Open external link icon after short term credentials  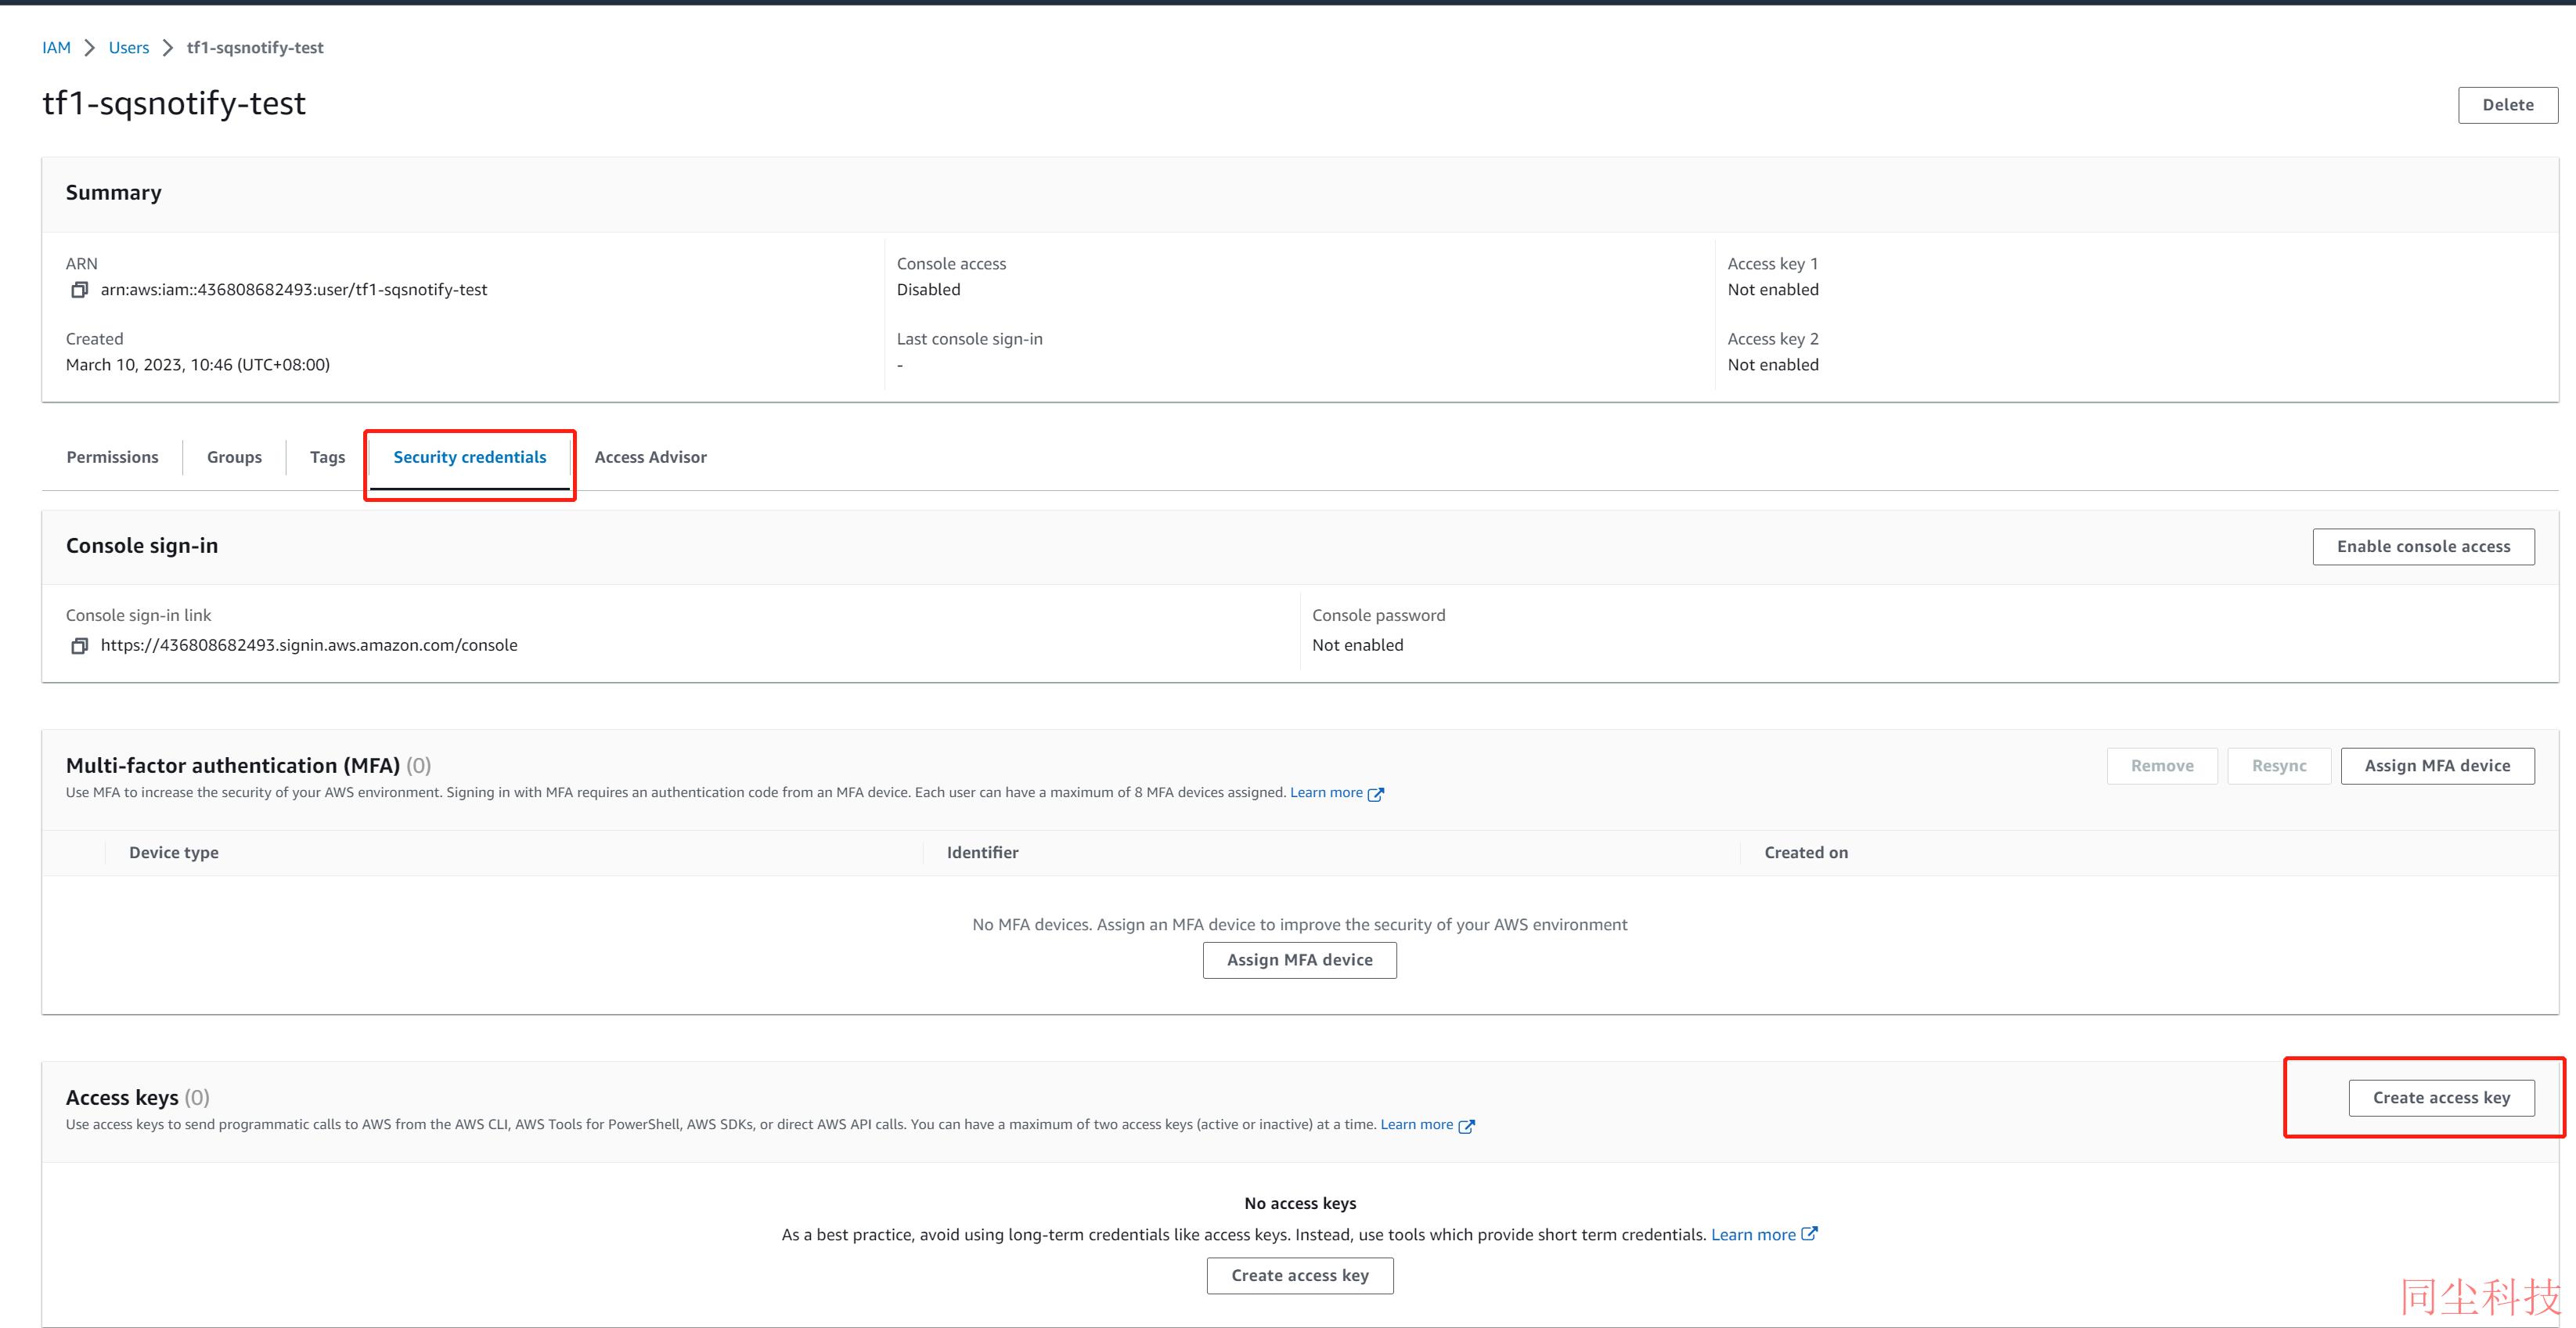[1809, 1234]
